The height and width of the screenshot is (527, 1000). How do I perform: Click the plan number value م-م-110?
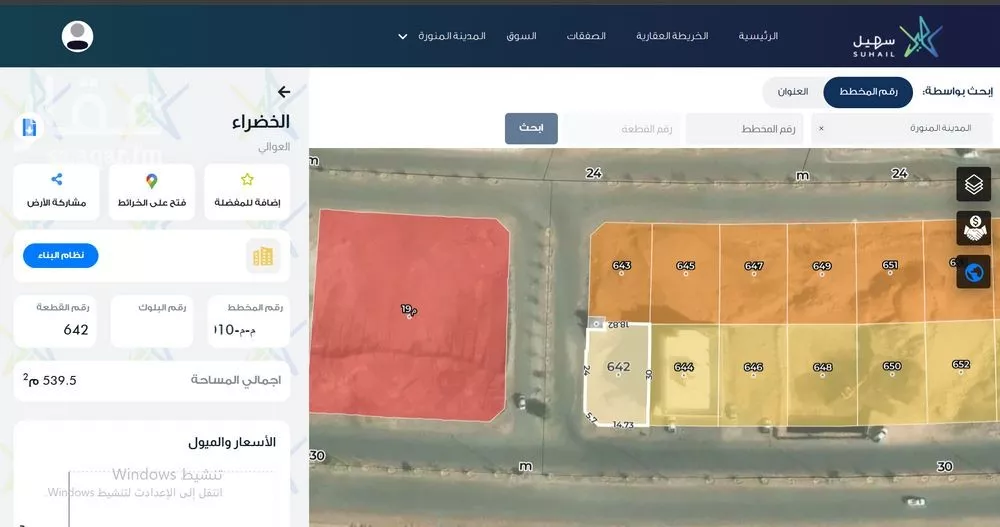coord(235,330)
